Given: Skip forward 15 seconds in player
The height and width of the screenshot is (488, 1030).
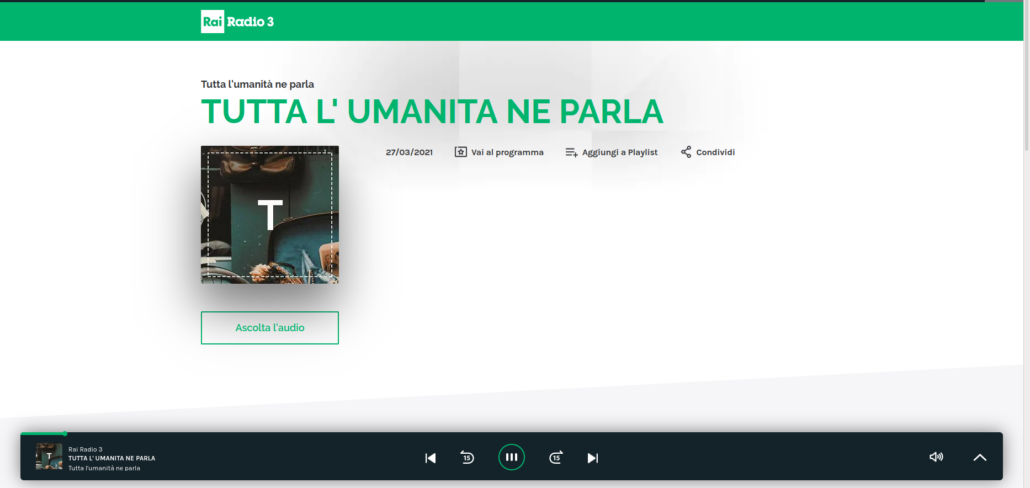Looking at the screenshot, I should (x=556, y=457).
